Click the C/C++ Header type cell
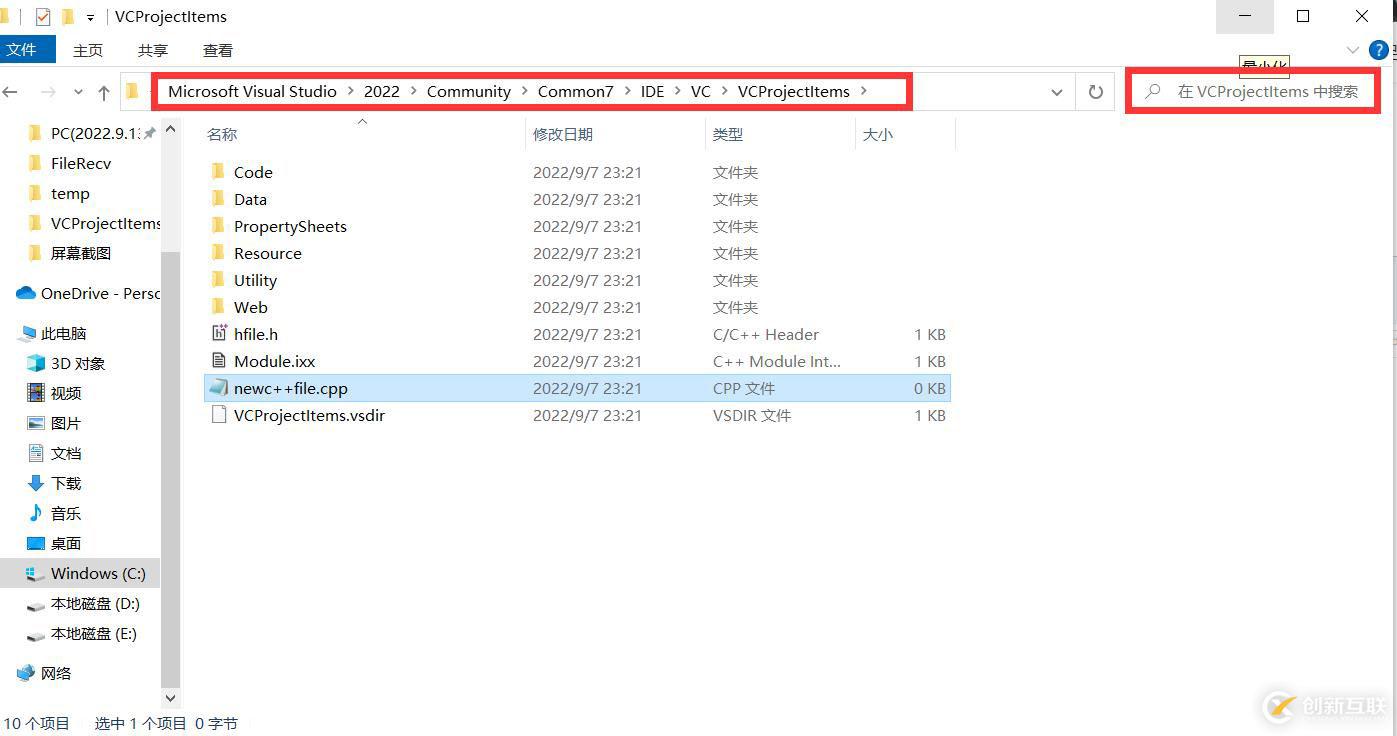 click(766, 334)
